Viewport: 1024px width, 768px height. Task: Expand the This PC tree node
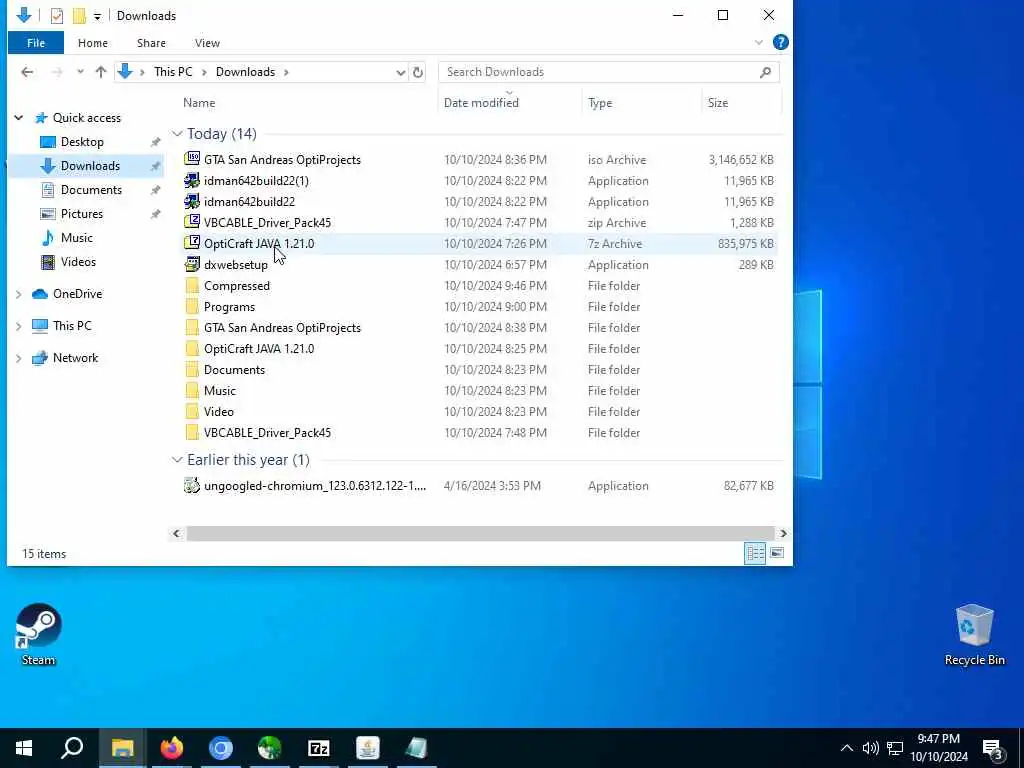(x=19, y=326)
